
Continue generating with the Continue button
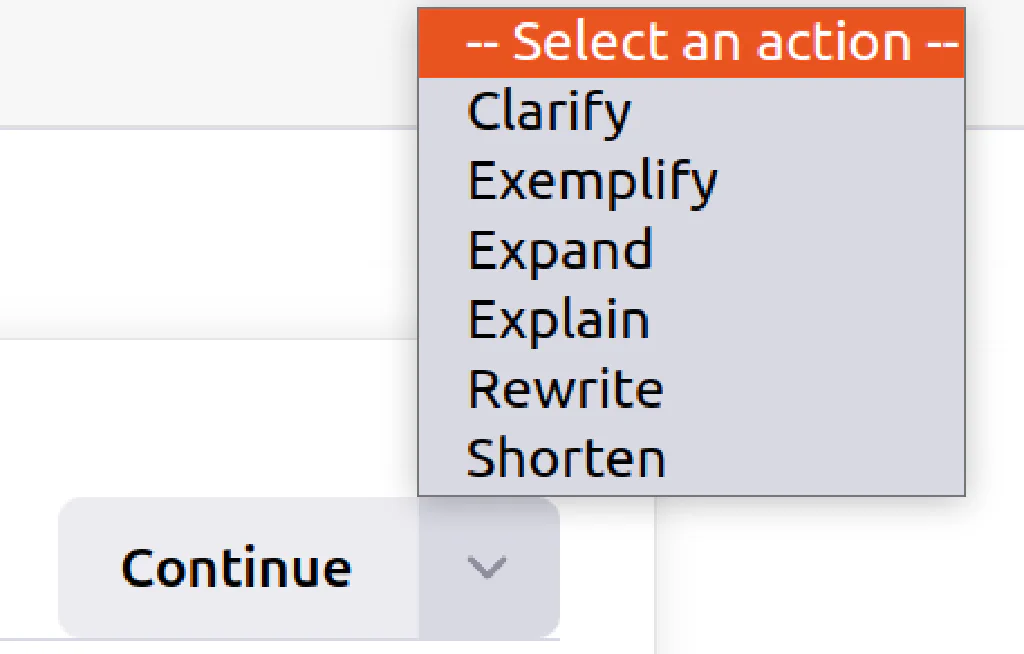pyautogui.click(x=238, y=567)
